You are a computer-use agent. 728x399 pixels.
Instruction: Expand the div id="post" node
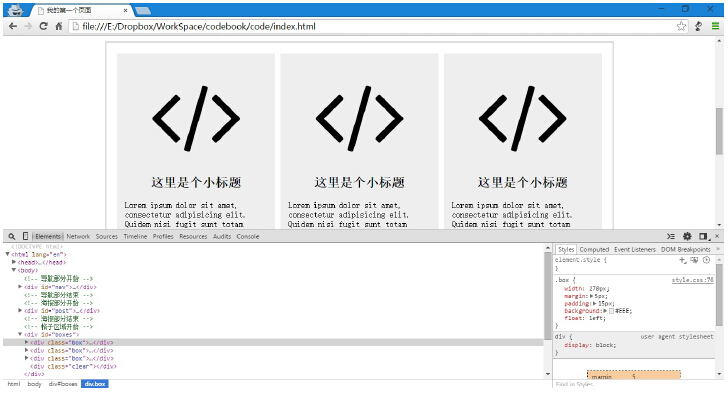point(20,310)
